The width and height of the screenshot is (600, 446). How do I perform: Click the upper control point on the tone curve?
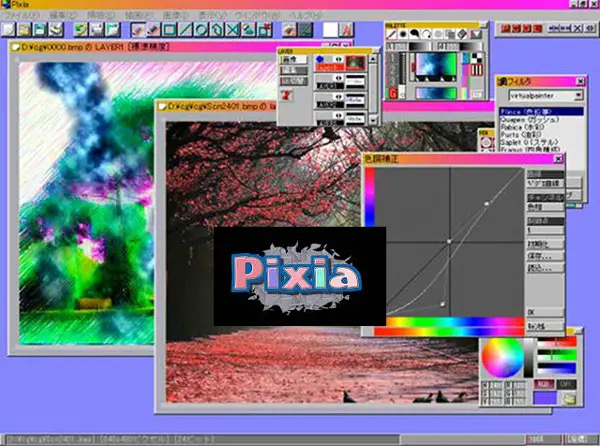pyautogui.click(x=487, y=204)
